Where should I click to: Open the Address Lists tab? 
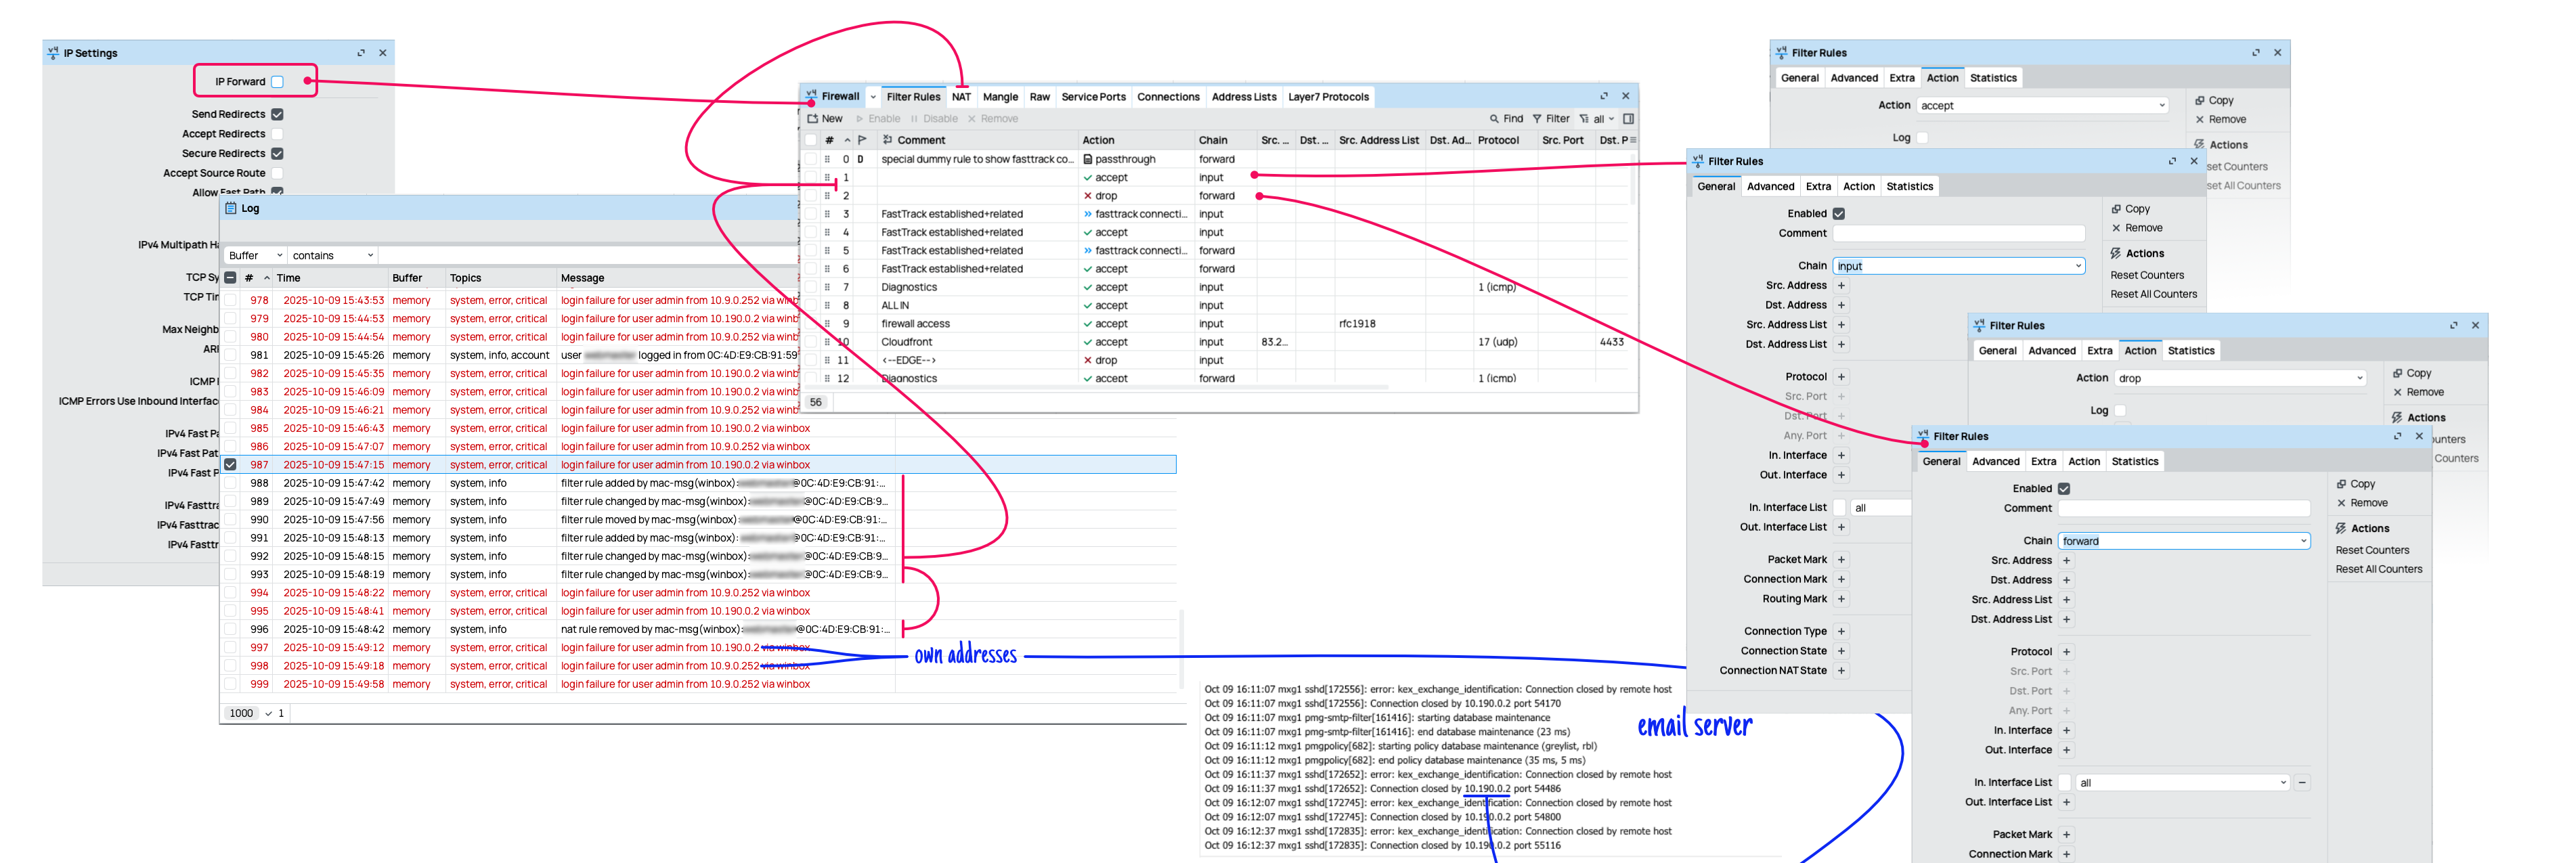click(x=1243, y=97)
